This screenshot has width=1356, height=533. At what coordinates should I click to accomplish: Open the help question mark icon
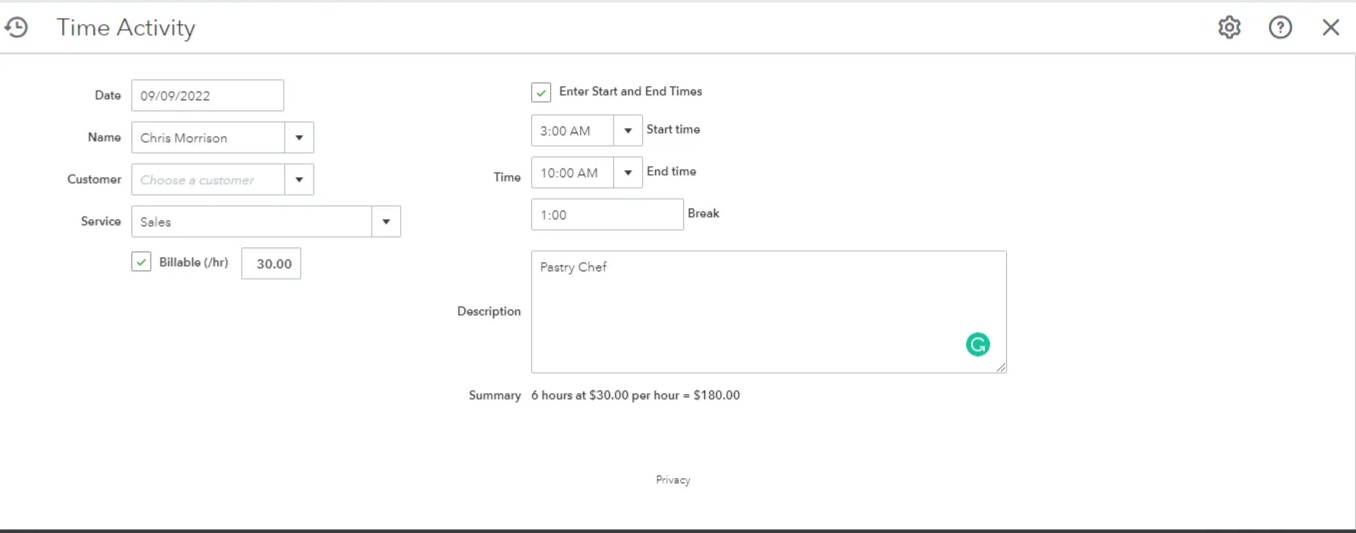point(1280,28)
